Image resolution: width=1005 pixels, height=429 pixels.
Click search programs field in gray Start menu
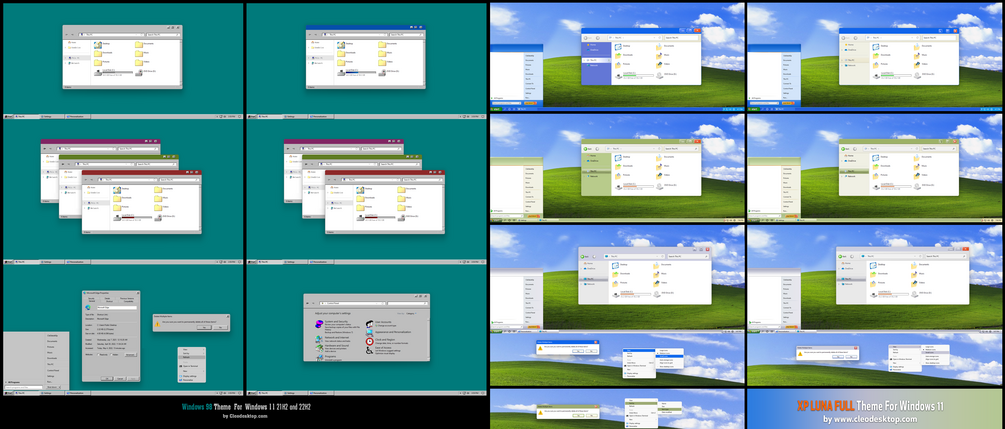coord(24,387)
